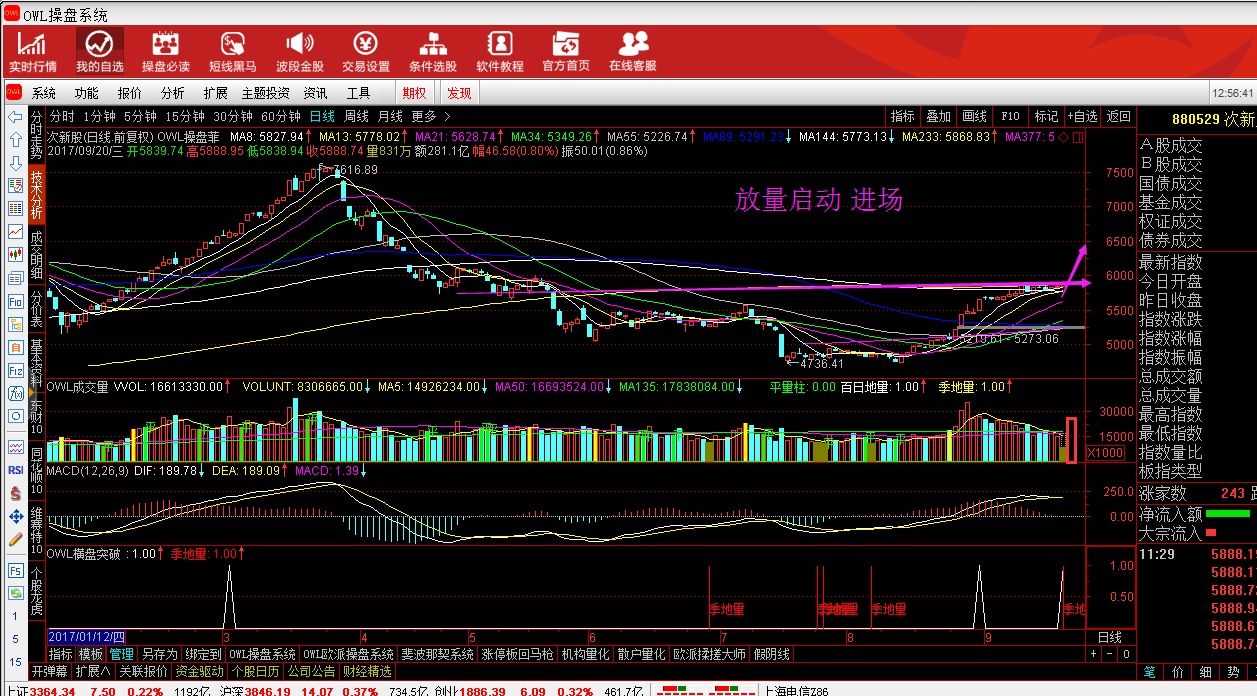Screen dimensions: 1257x696
Task: Click the +自选 add to watchlist button
Action: [1081, 116]
